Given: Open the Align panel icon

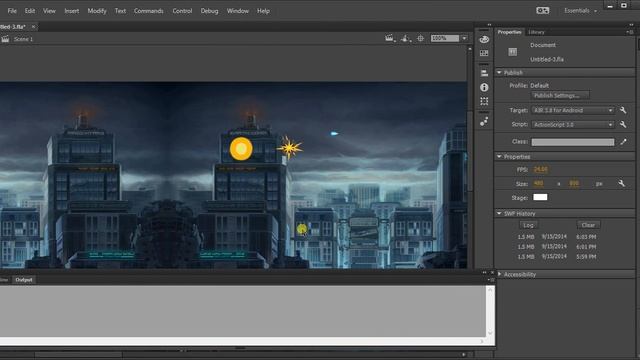Looking at the screenshot, I should coord(484,73).
